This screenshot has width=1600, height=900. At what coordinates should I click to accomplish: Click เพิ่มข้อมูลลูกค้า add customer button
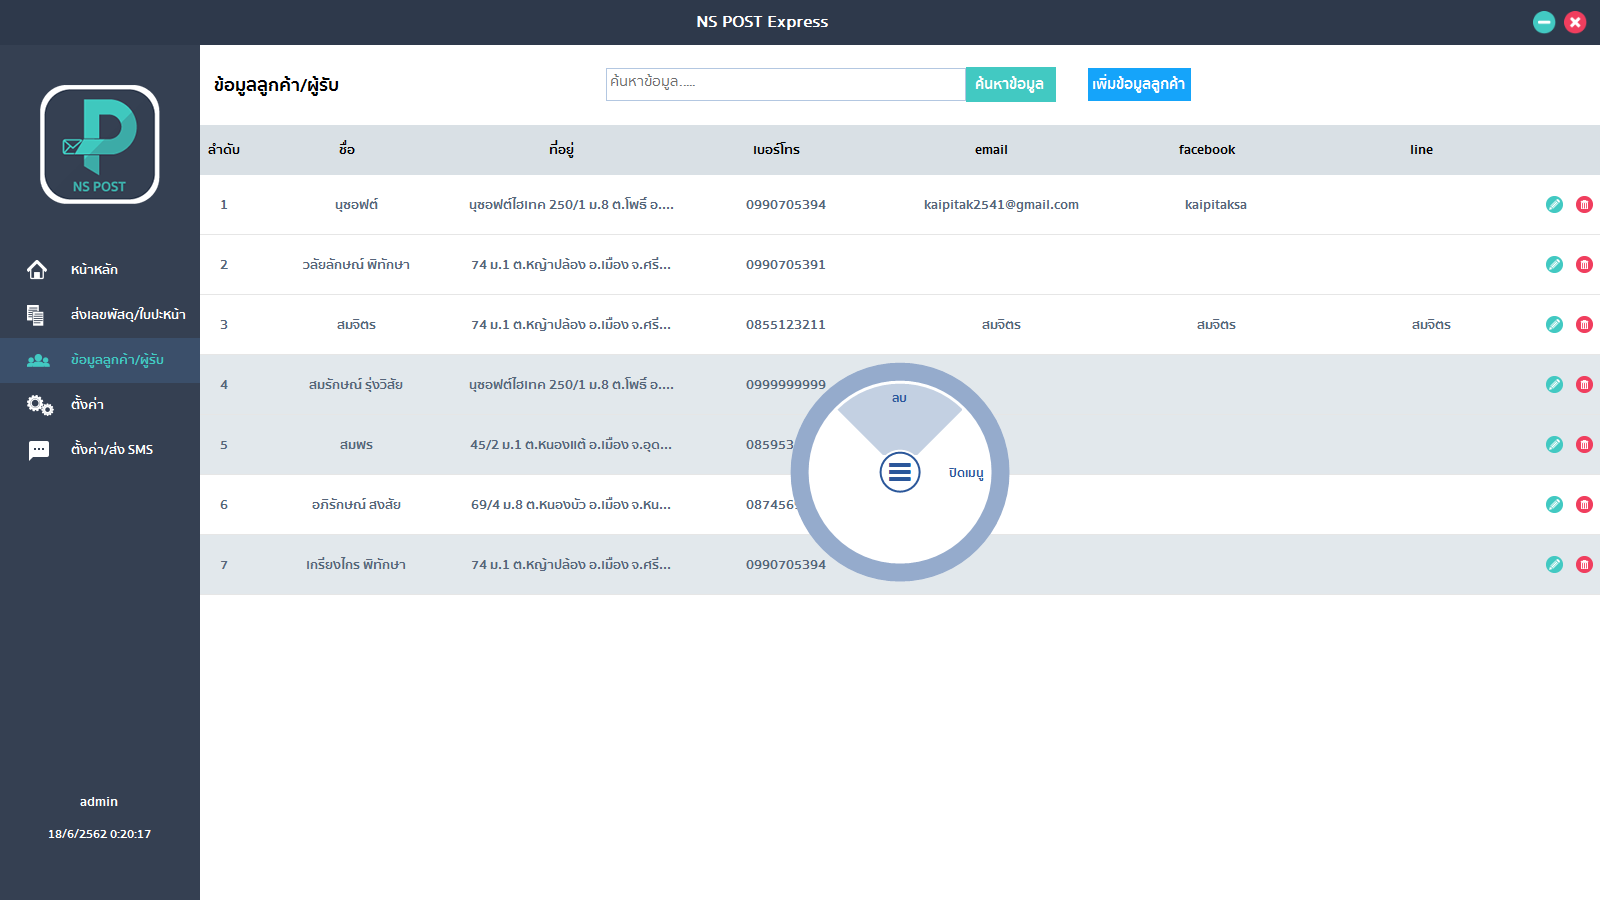pyautogui.click(x=1139, y=84)
